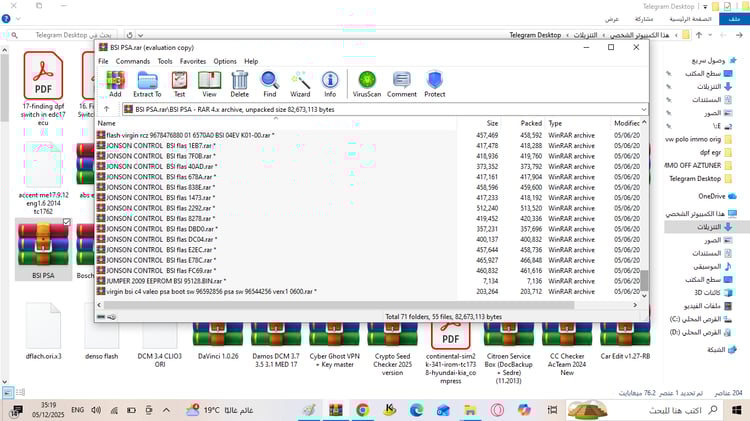The width and height of the screenshot is (750, 421).
Task: Click the volume speaker tray icon
Action: 96,410
